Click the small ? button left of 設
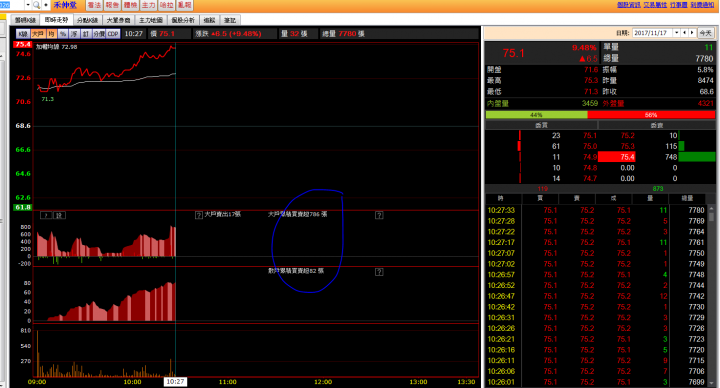 point(46,215)
